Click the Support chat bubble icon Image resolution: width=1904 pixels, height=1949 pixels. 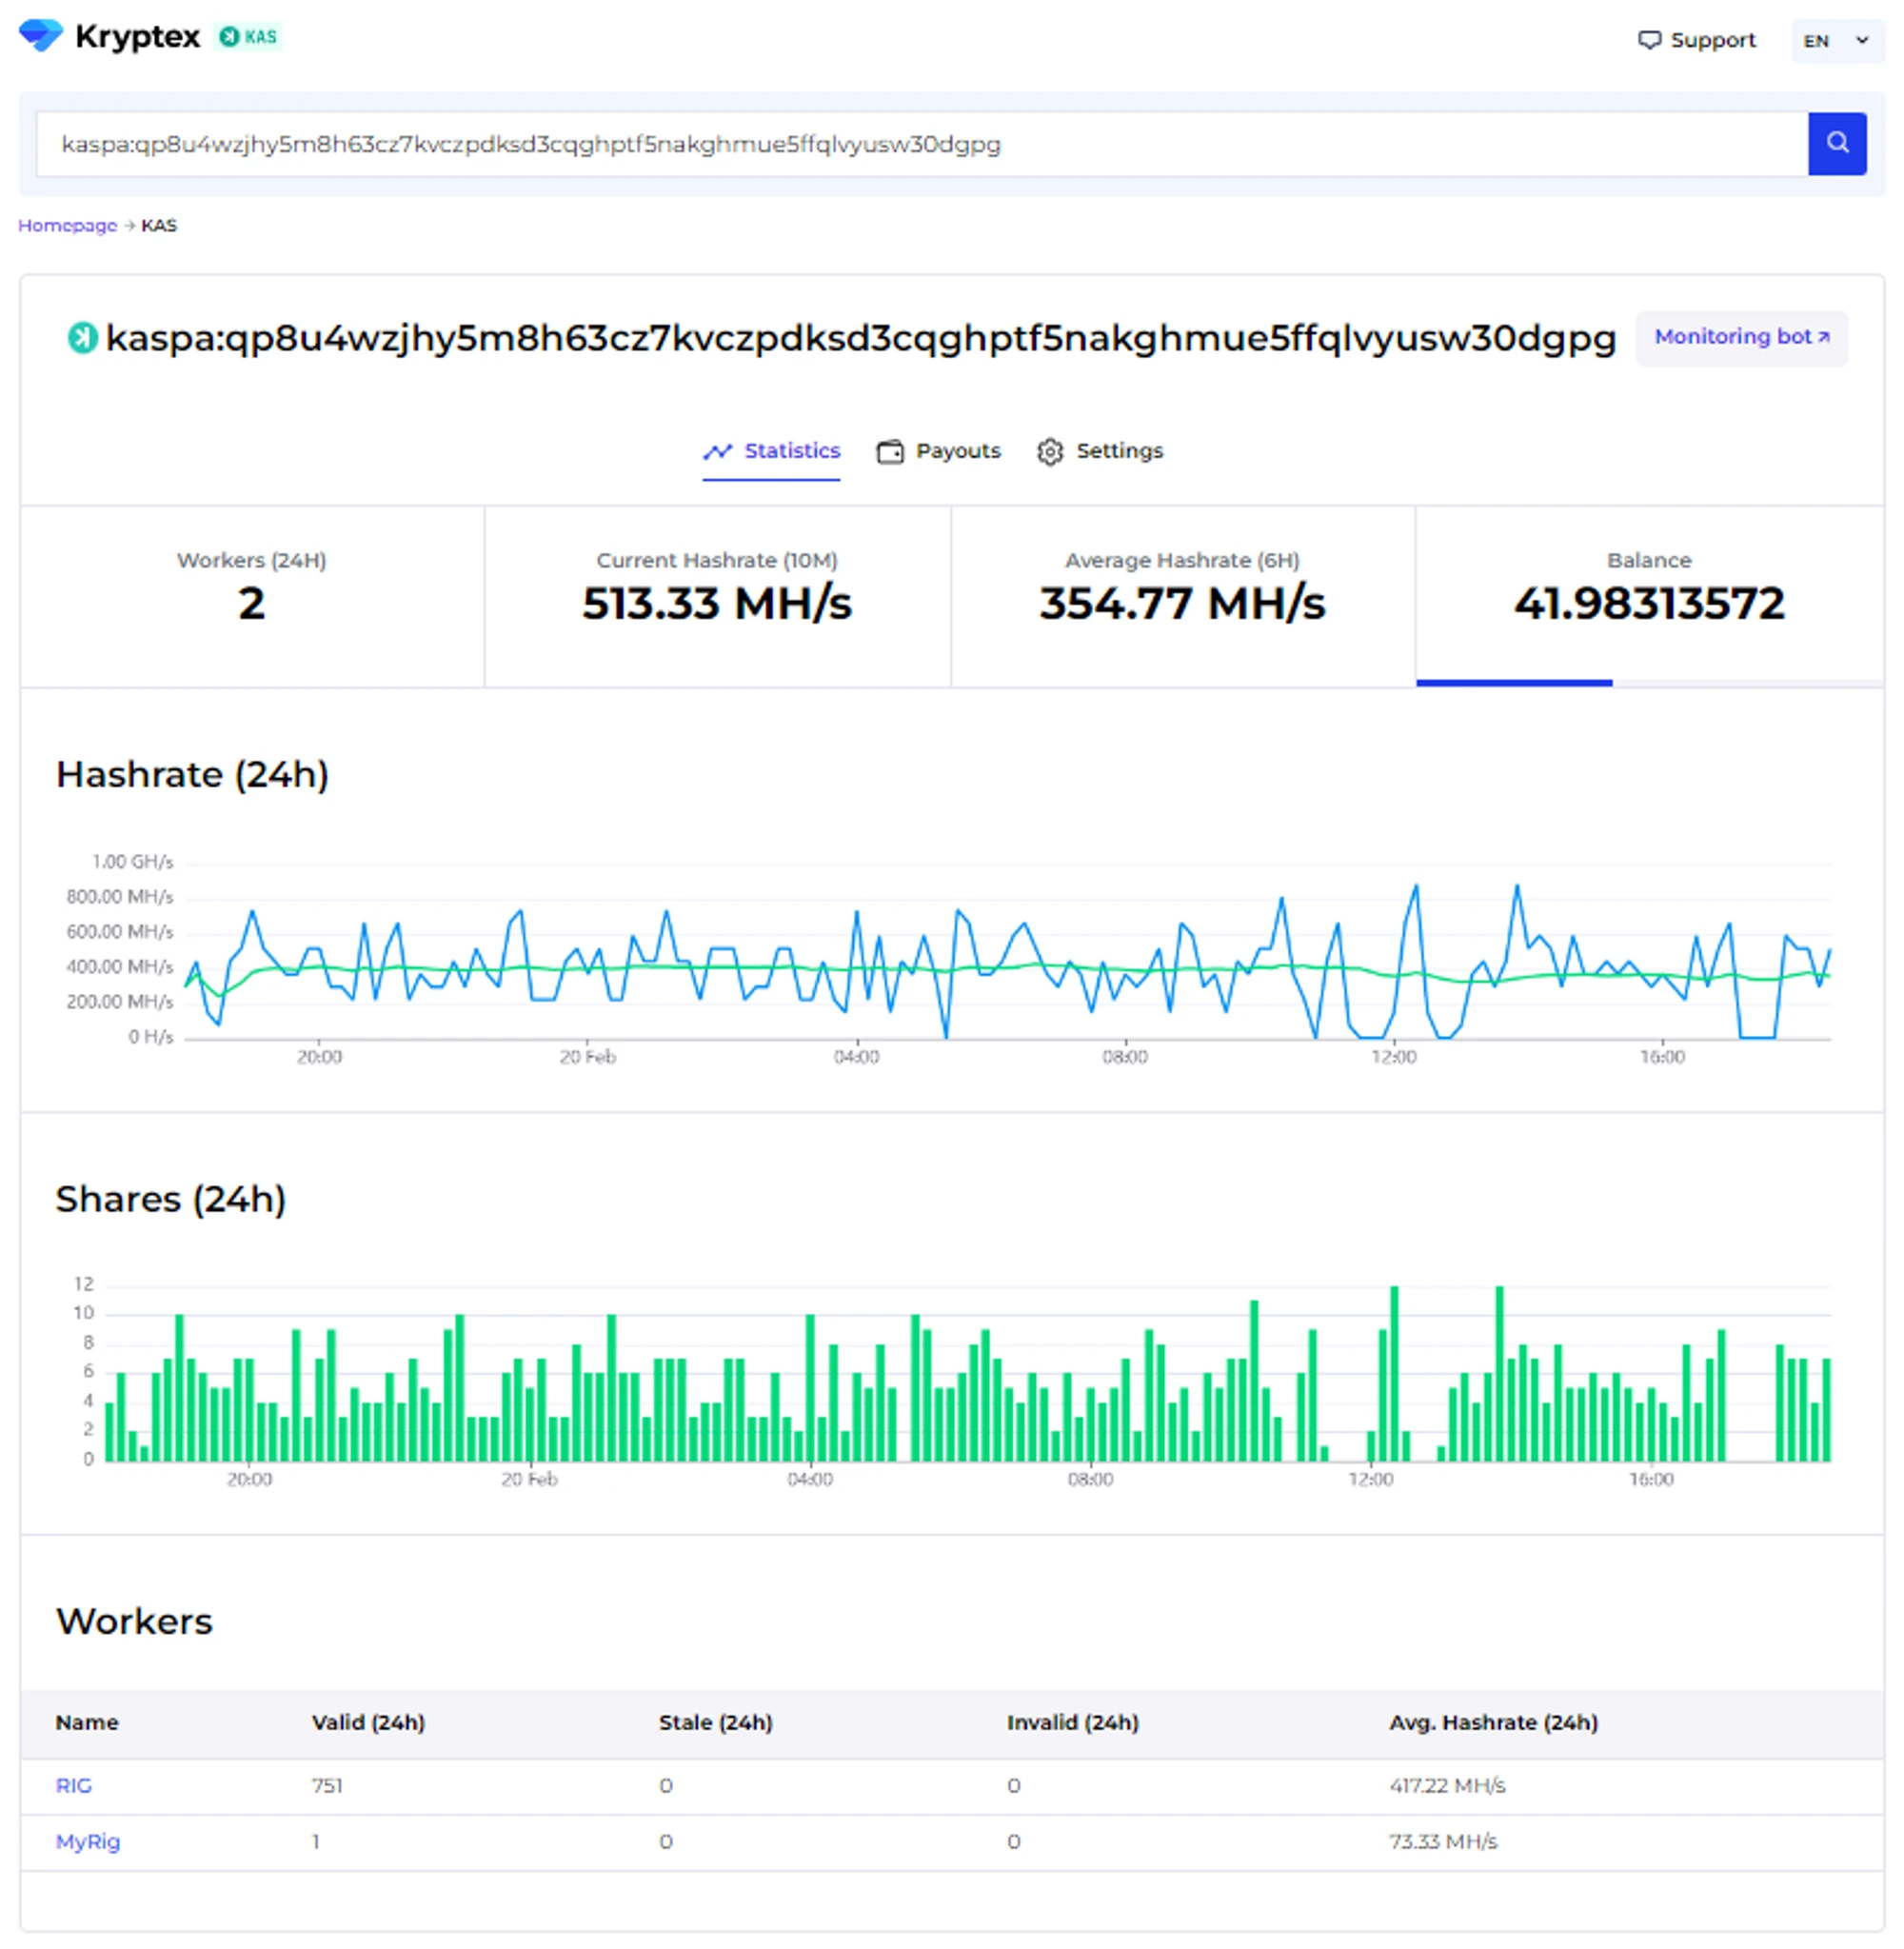[1648, 40]
